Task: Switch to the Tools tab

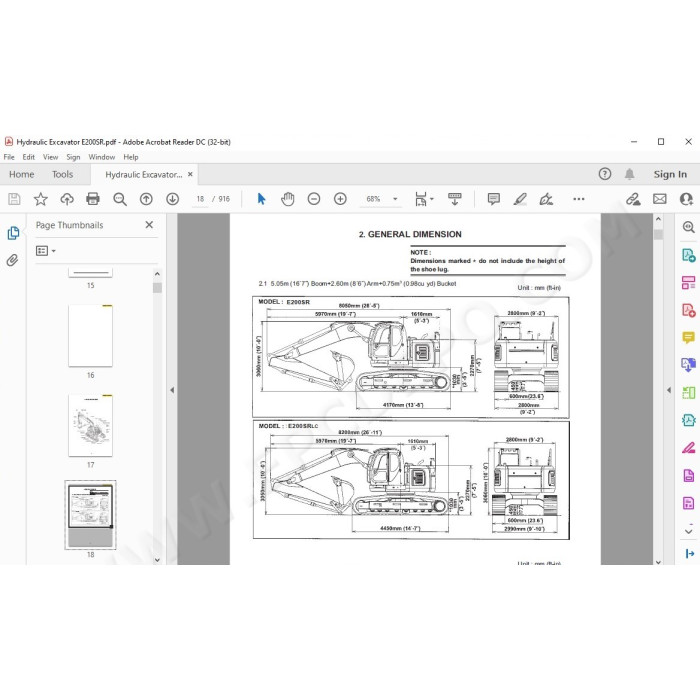Action: (62, 174)
